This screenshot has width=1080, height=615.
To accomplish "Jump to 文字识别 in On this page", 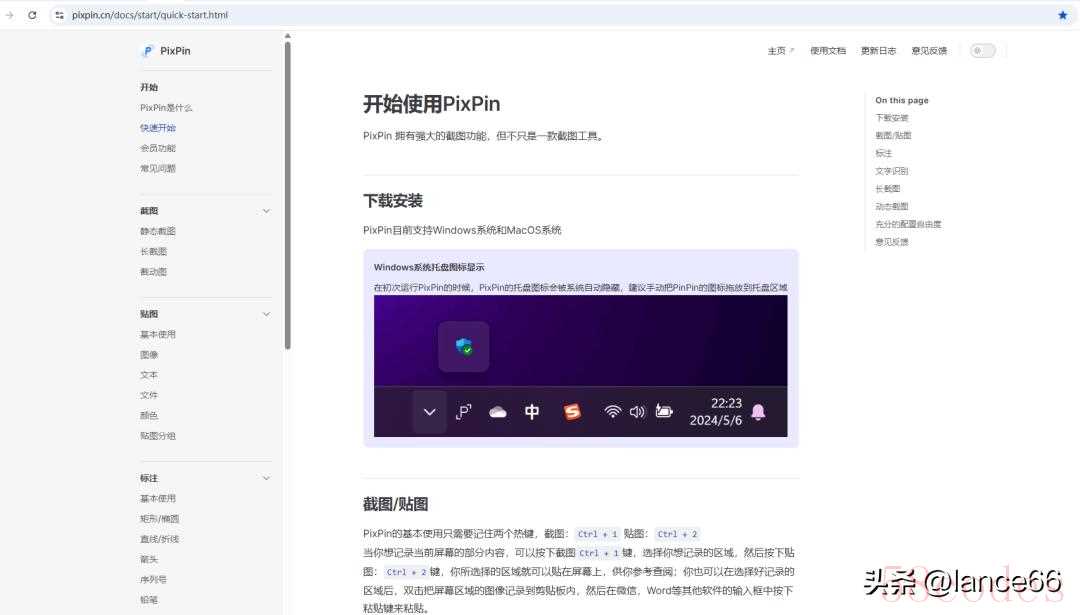I will [x=891, y=171].
